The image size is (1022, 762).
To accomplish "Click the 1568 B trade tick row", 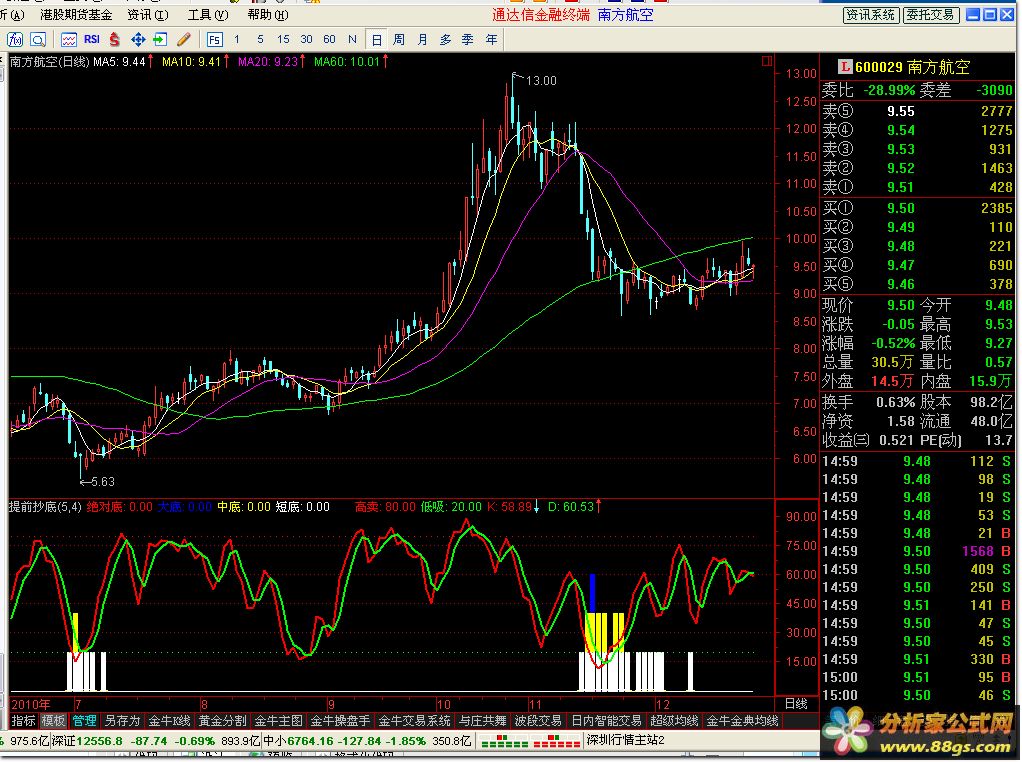I will click(917, 551).
